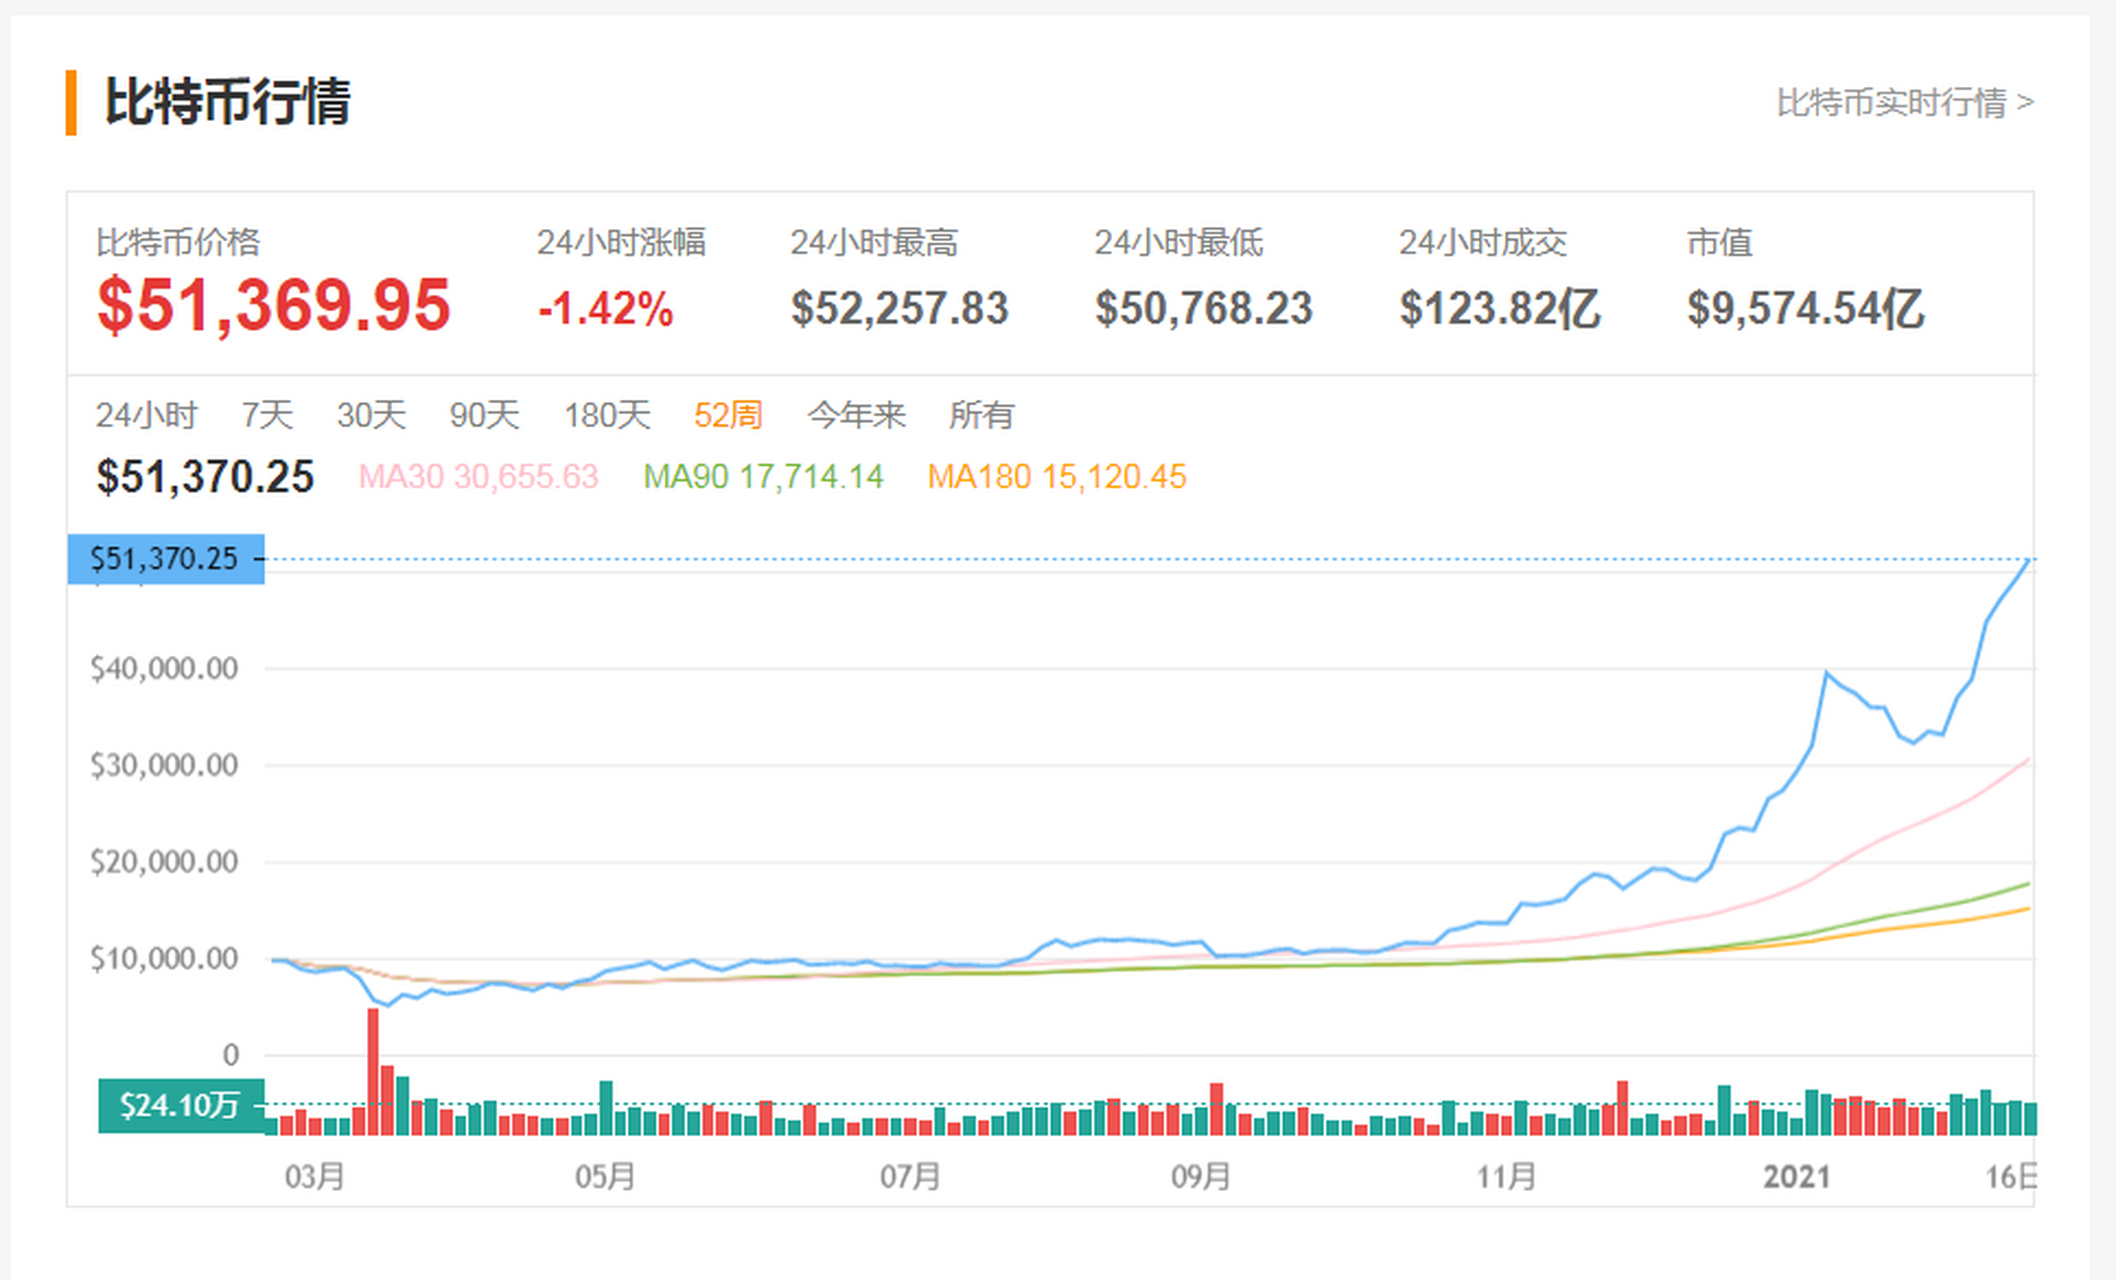The height and width of the screenshot is (1280, 2116).
Task: Toggle the MA30 moving average line
Action: [478, 477]
